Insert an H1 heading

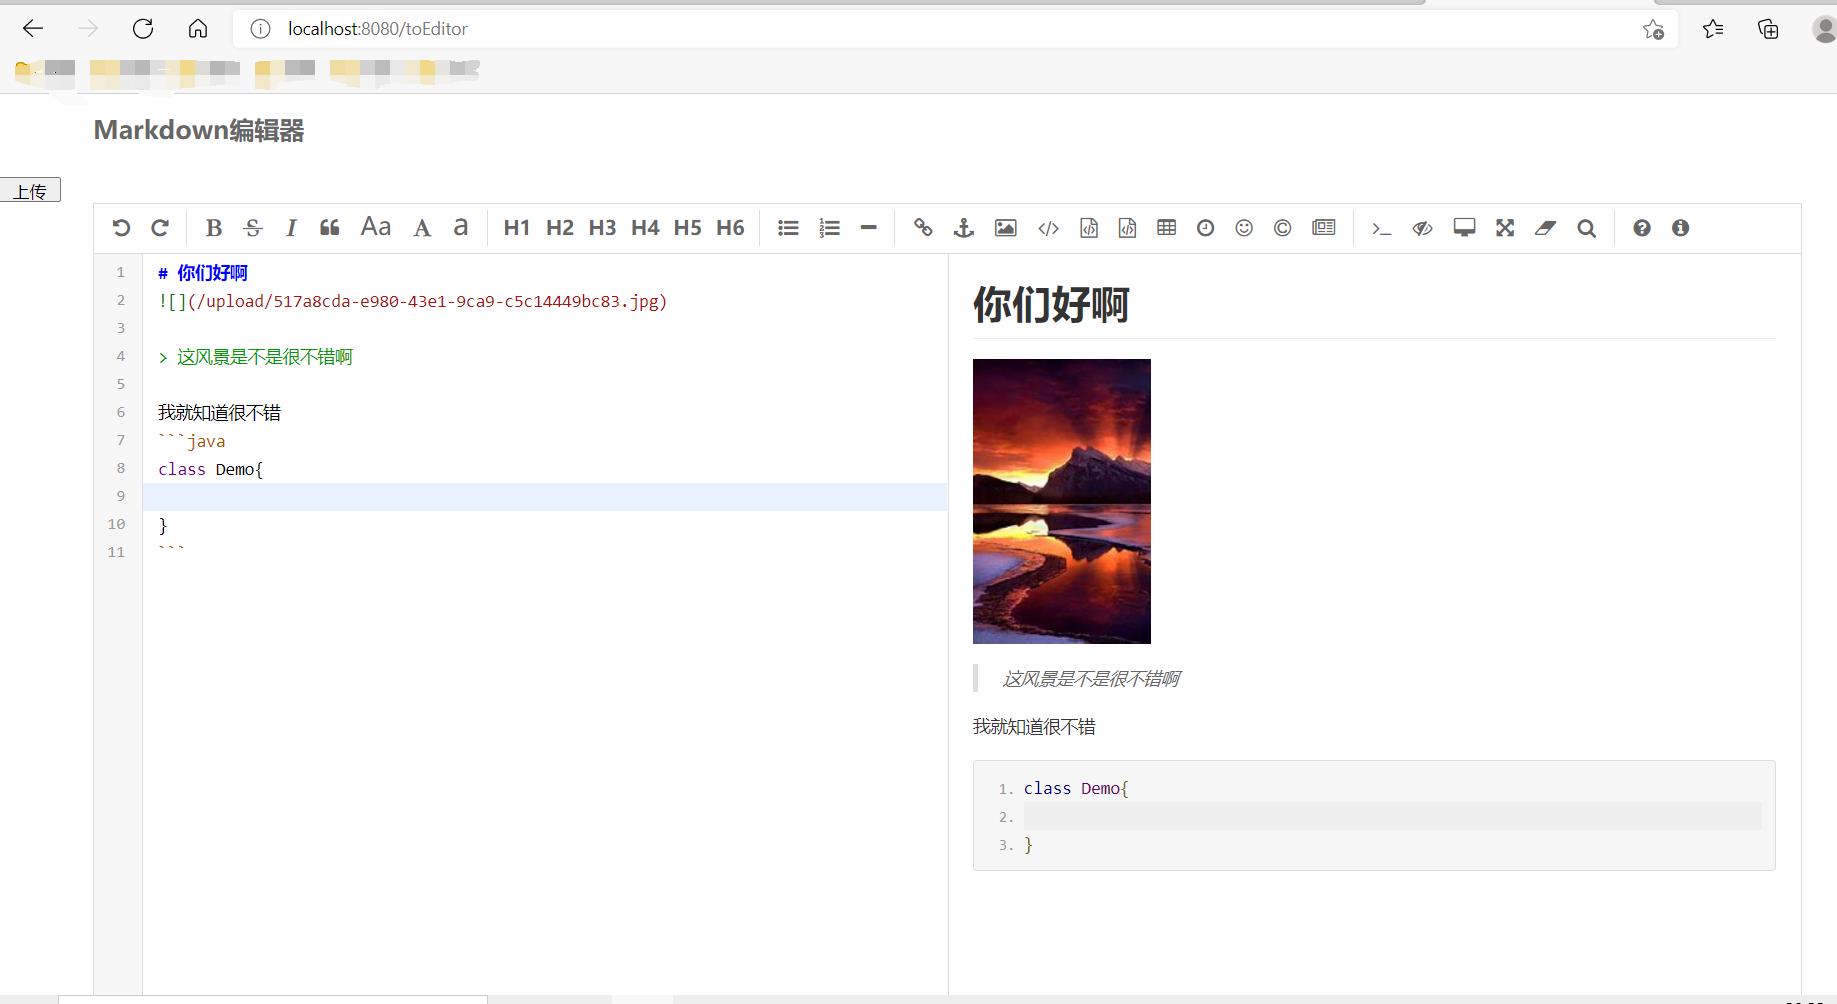pyautogui.click(x=517, y=228)
